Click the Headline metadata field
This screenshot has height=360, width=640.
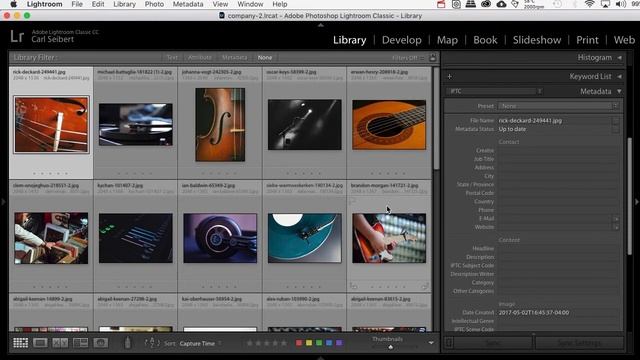tap(558, 248)
